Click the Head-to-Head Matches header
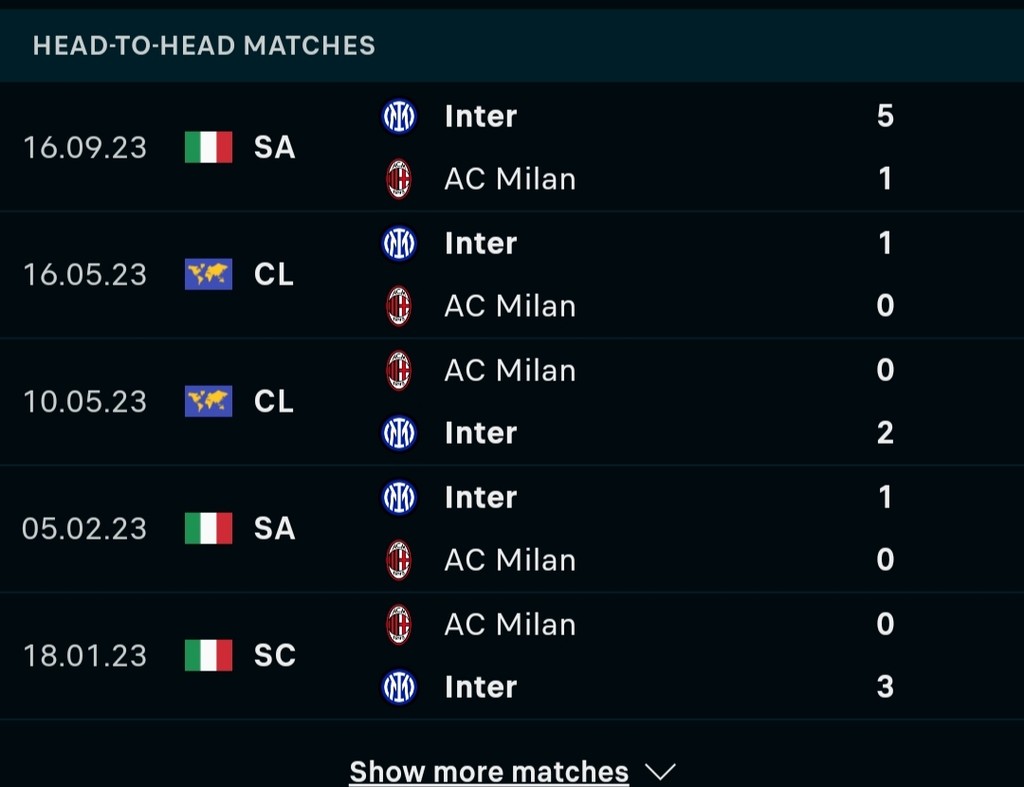The image size is (1024, 787). pos(204,45)
